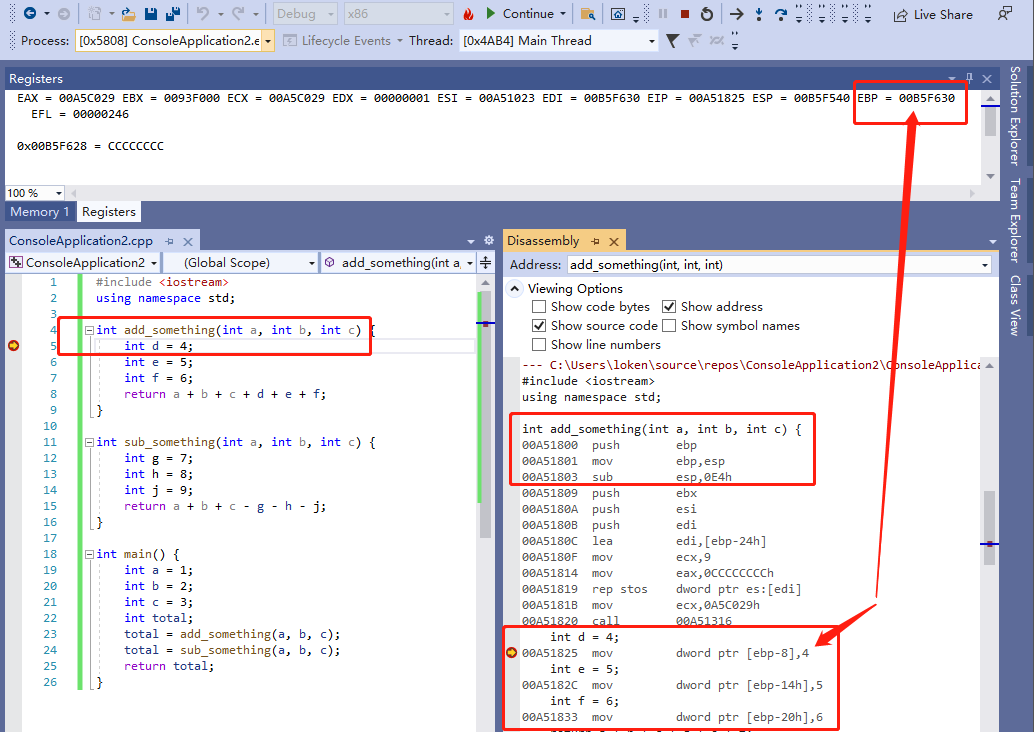This screenshot has width=1034, height=732.
Task: Click the Step Into arrow icon
Action: point(759,14)
